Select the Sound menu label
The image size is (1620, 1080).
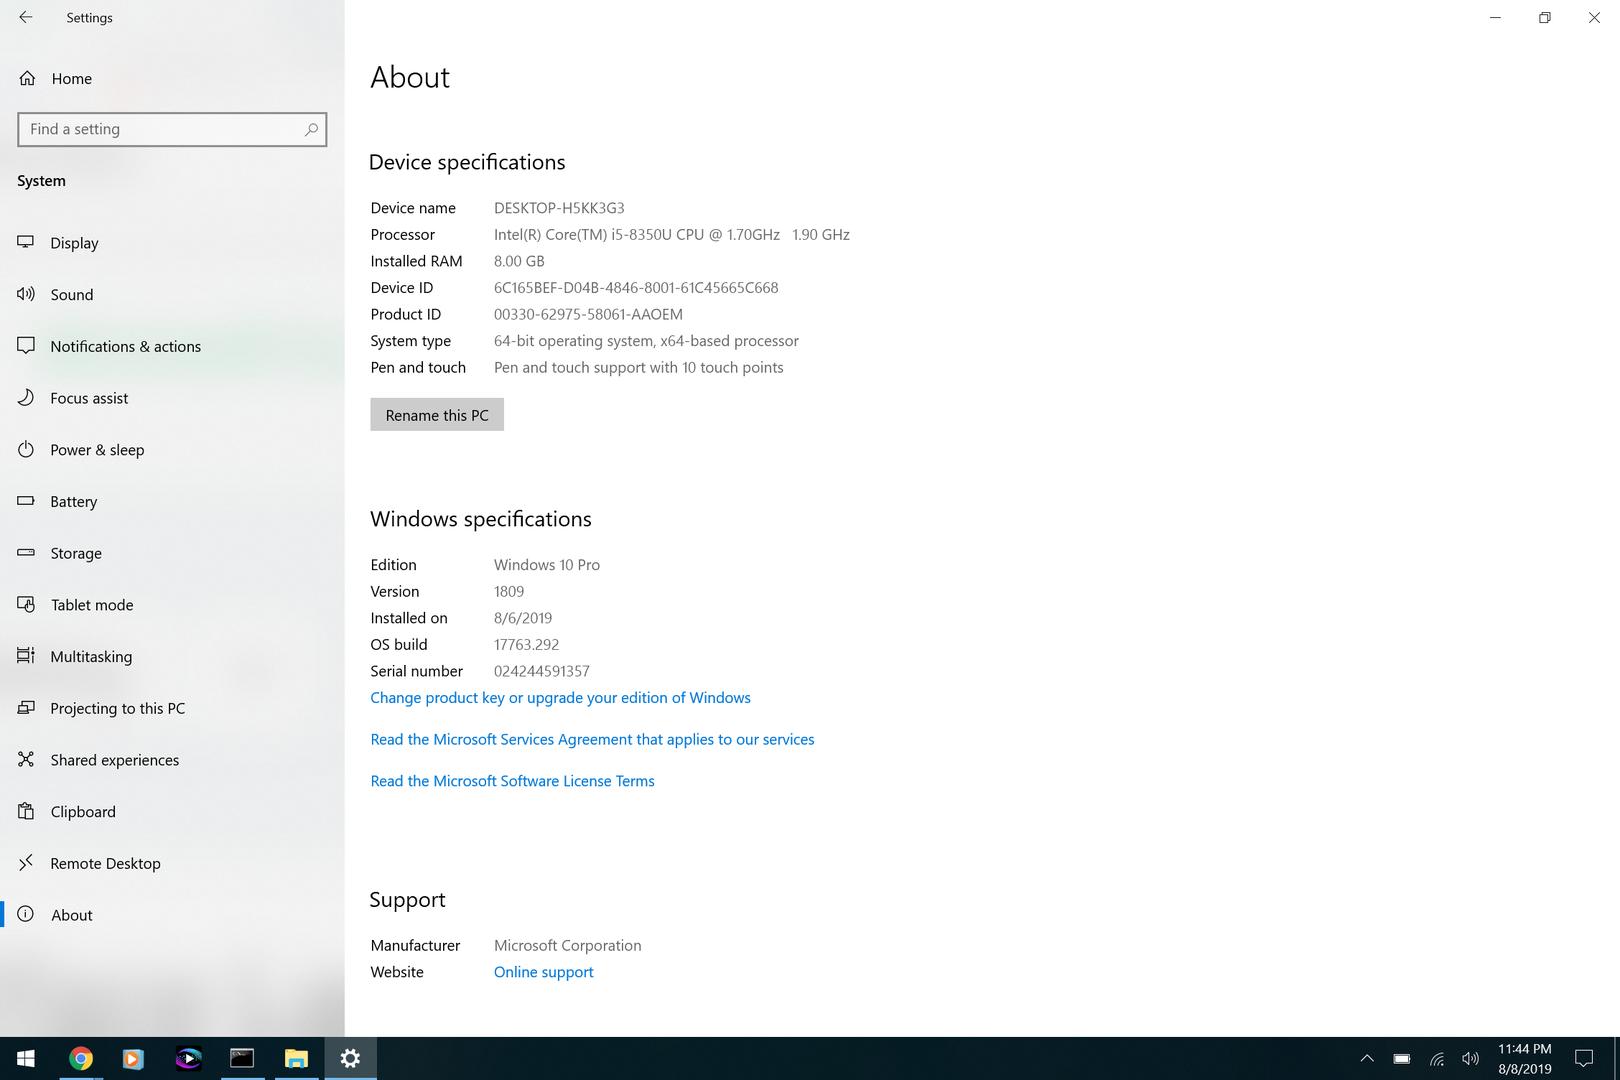[x=72, y=294]
